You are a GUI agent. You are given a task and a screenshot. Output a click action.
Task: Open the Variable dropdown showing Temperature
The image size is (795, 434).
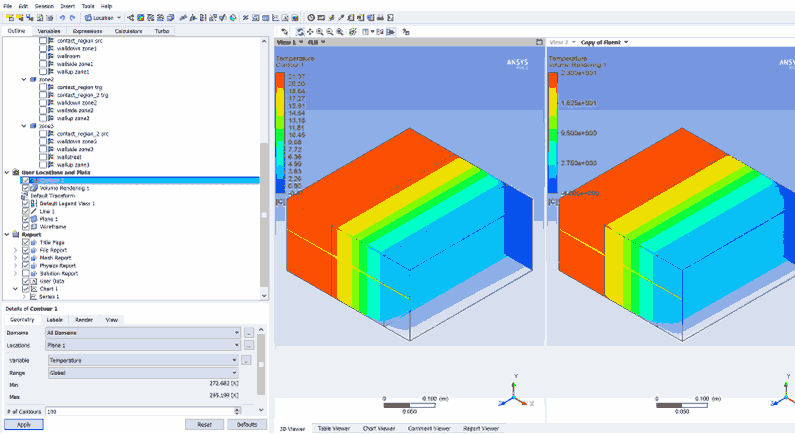pyautogui.click(x=144, y=359)
